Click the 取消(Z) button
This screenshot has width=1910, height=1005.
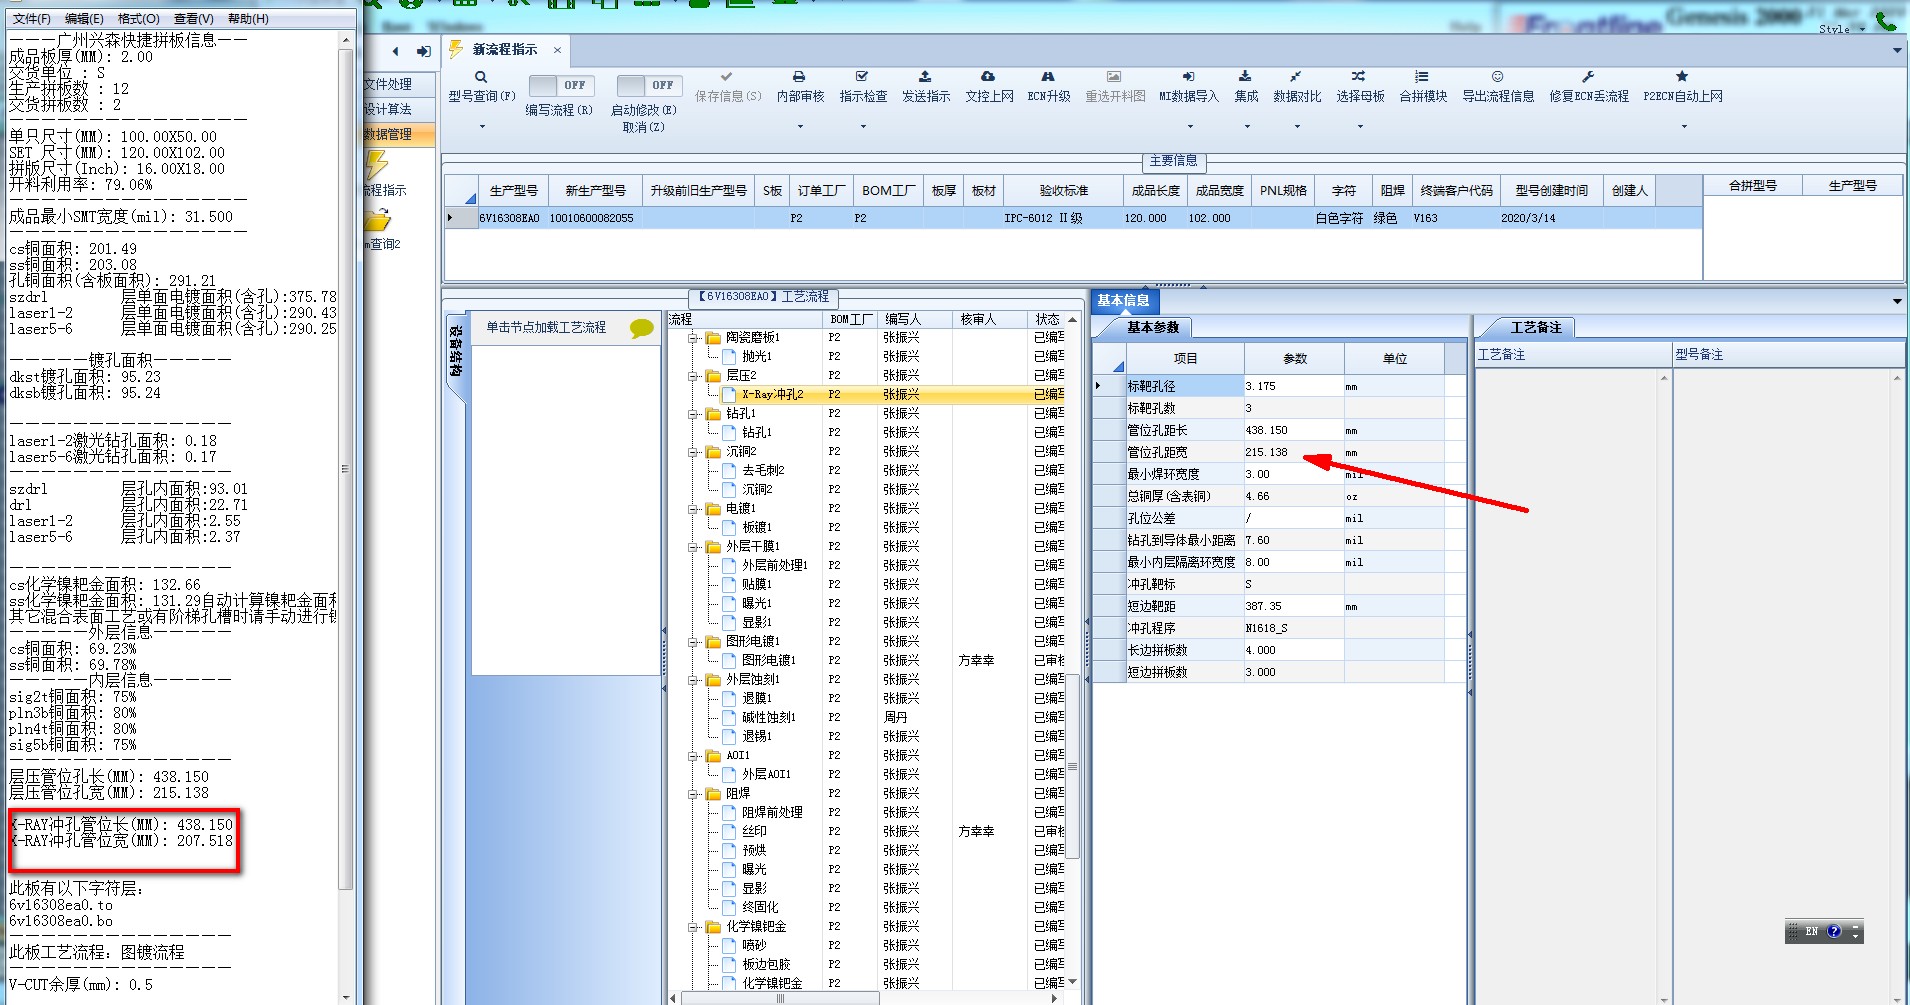coord(643,127)
